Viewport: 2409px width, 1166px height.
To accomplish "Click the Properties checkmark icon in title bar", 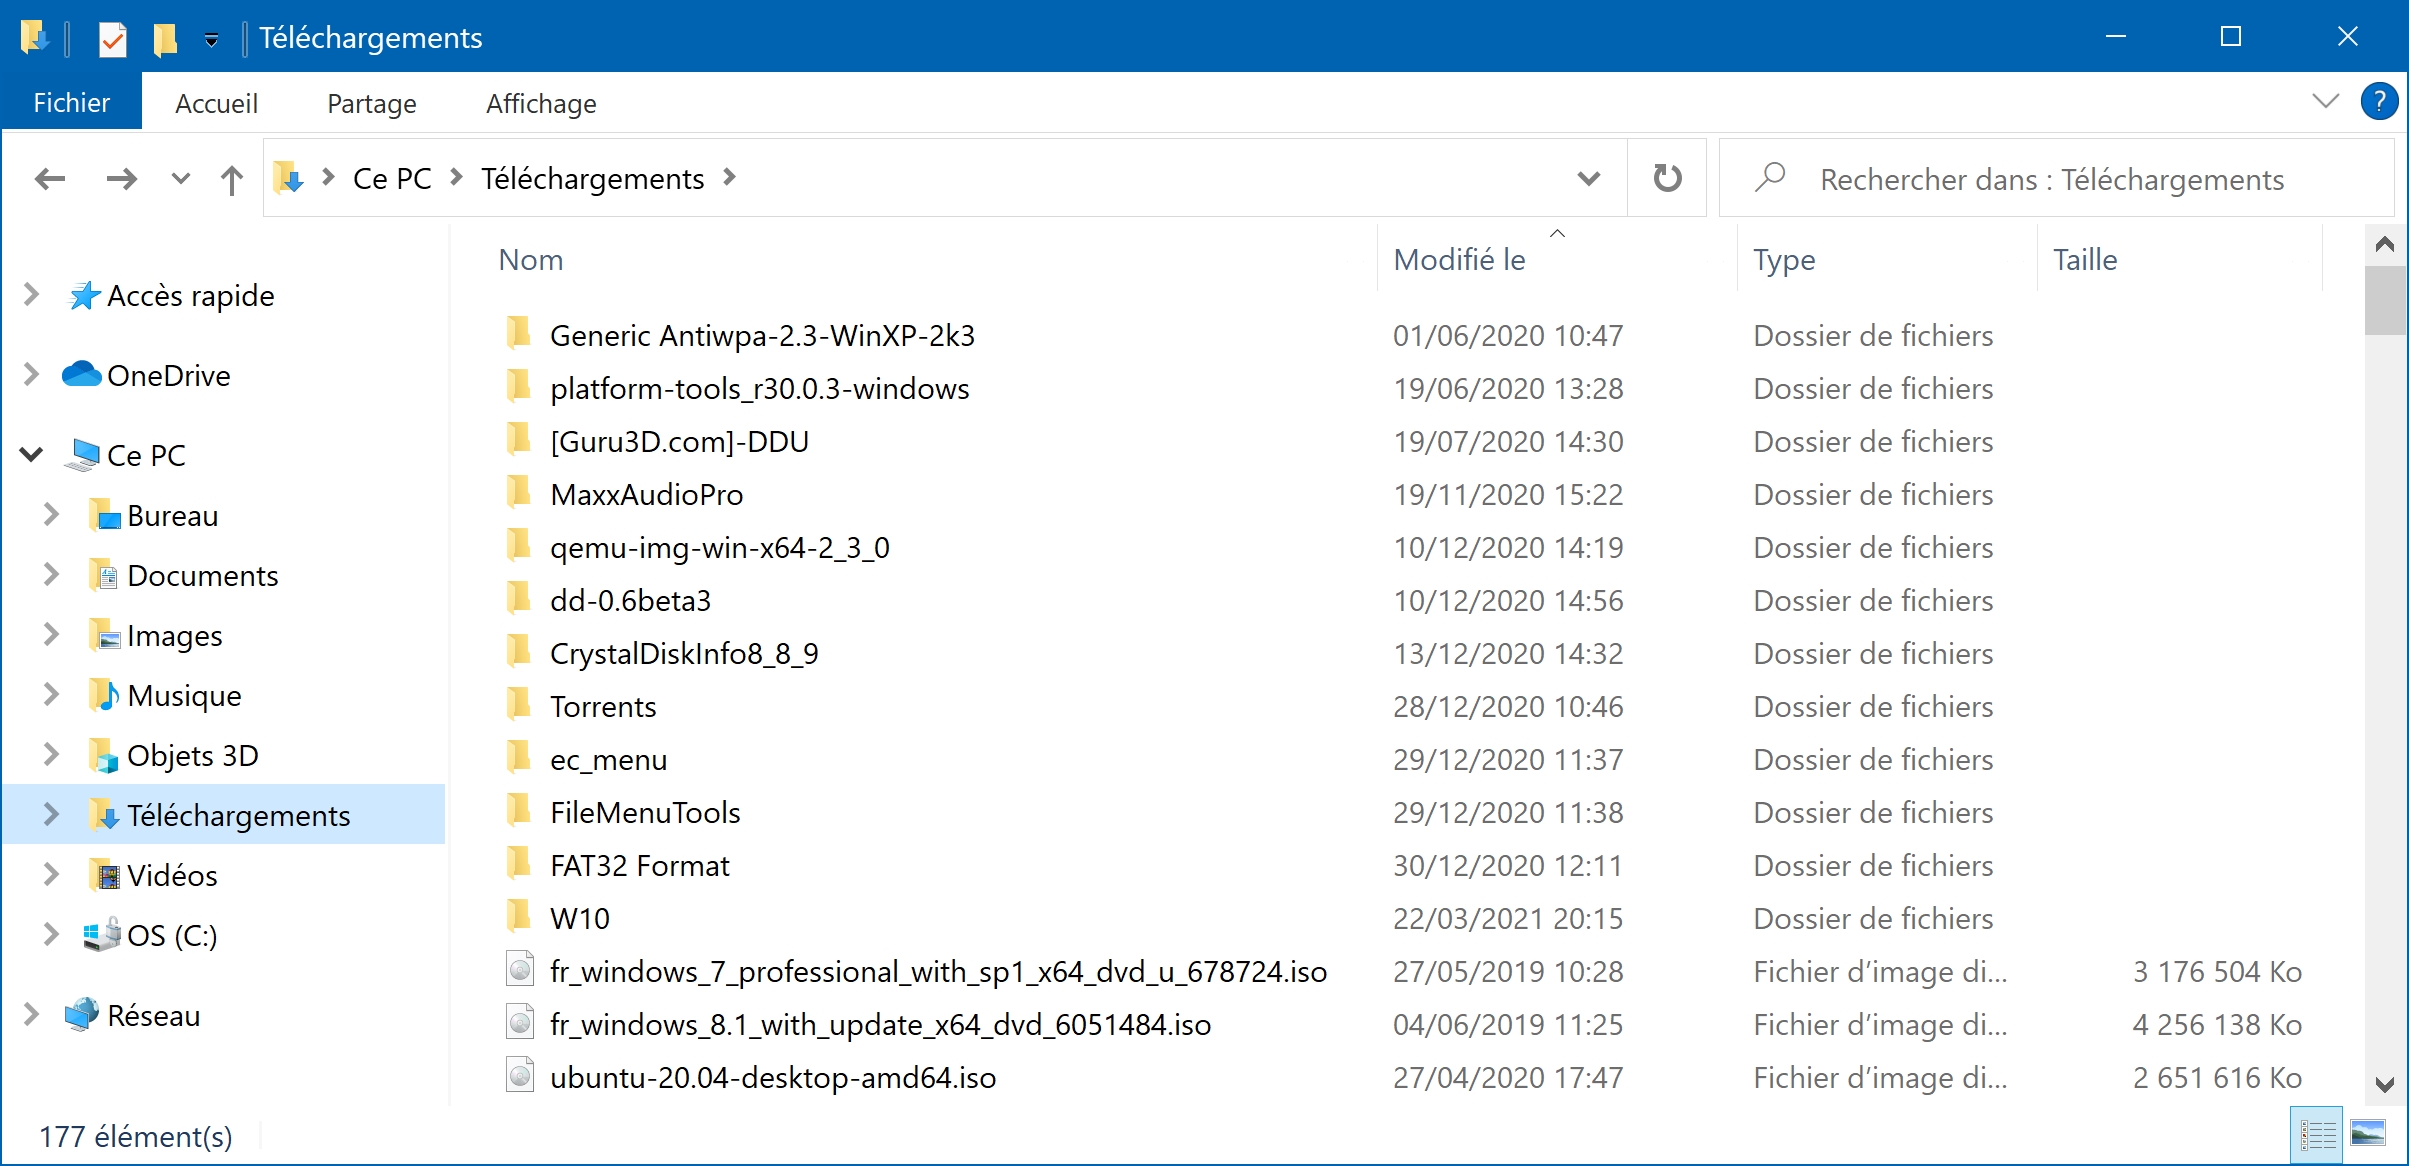I will [x=112, y=39].
